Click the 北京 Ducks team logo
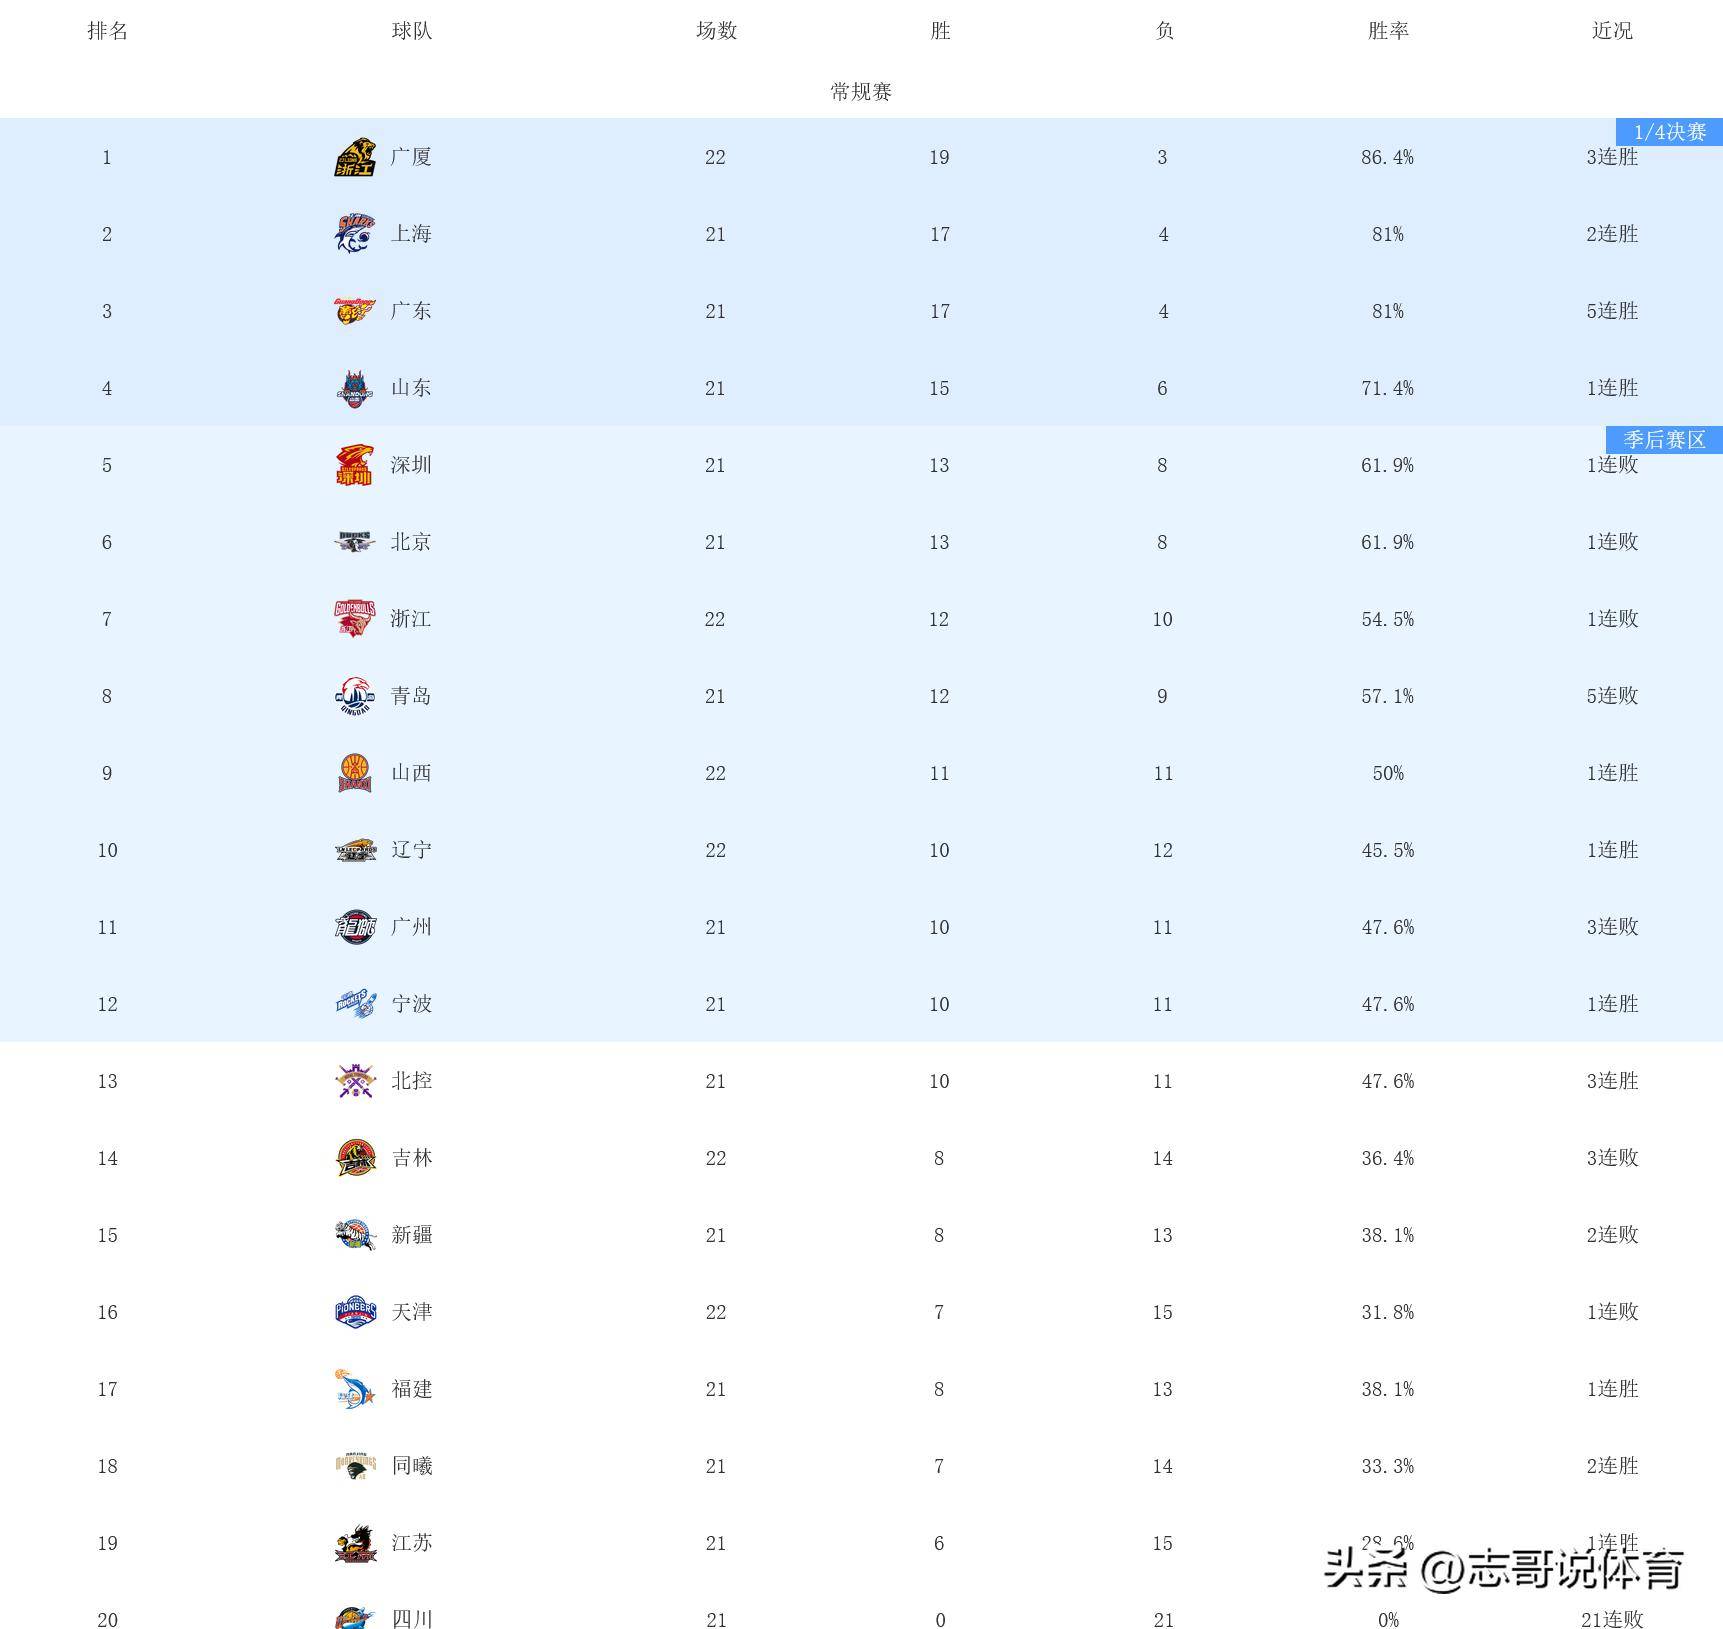This screenshot has height=1629, width=1723. click(x=354, y=542)
